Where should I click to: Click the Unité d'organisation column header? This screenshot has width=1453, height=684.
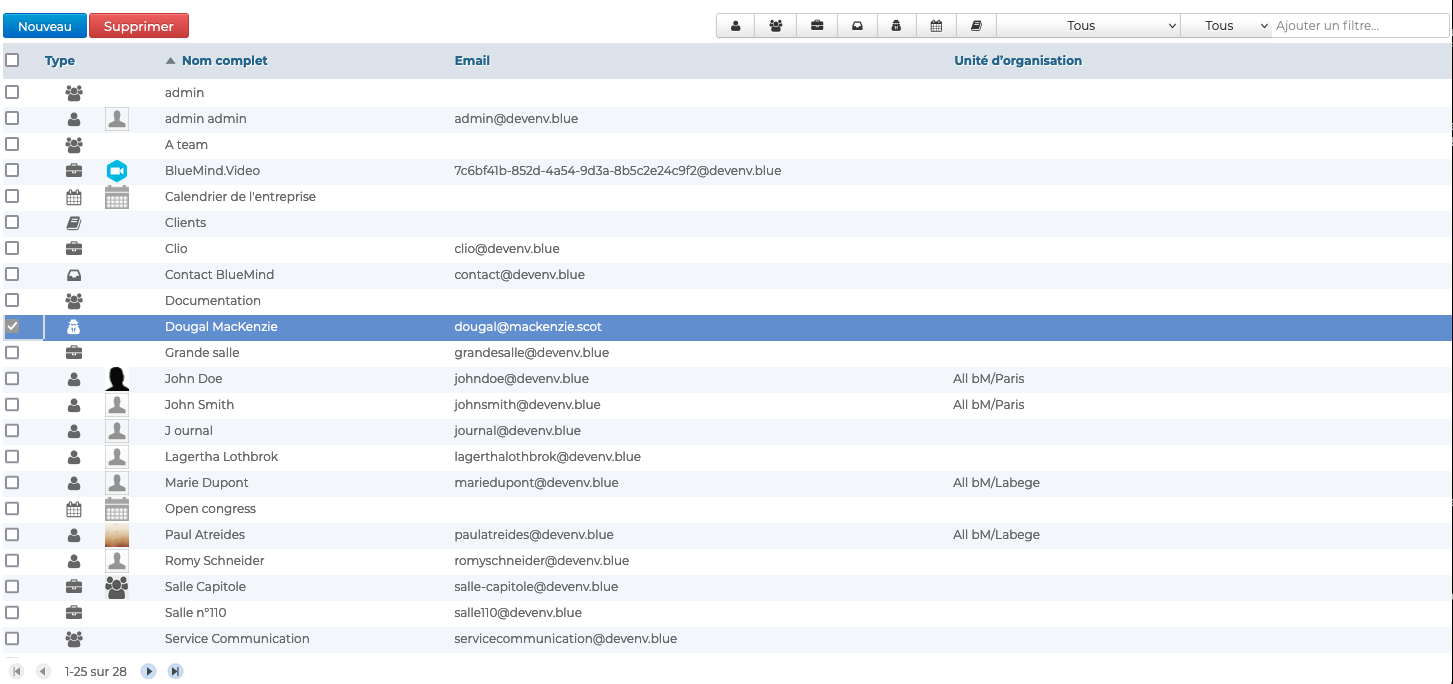pyautogui.click(x=1018, y=61)
